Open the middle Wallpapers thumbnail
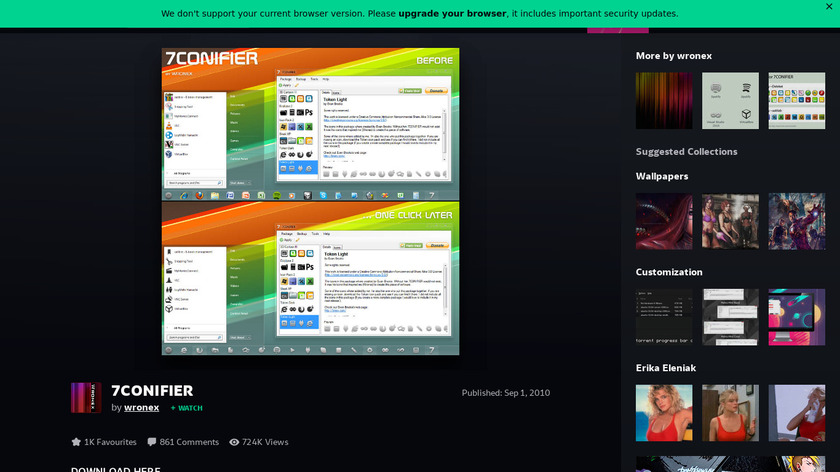Viewport: 840px width, 472px height. point(730,221)
